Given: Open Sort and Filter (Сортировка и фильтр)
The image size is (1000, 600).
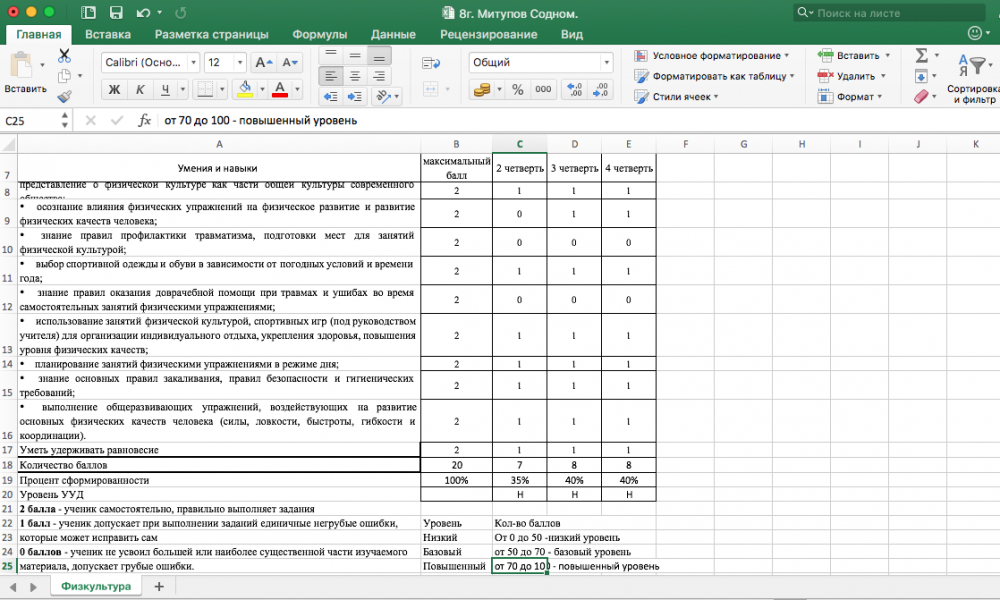Looking at the screenshot, I should pos(974,77).
